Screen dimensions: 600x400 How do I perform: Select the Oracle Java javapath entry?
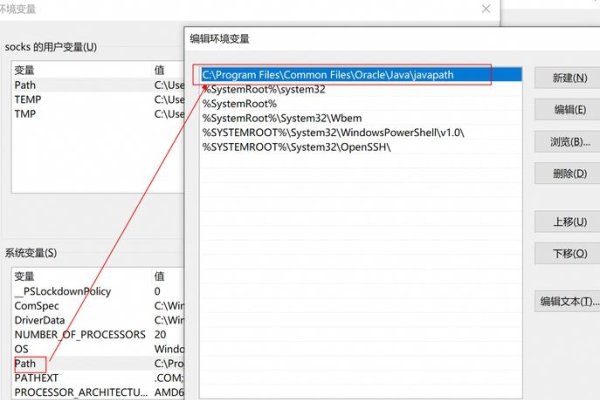[361, 75]
